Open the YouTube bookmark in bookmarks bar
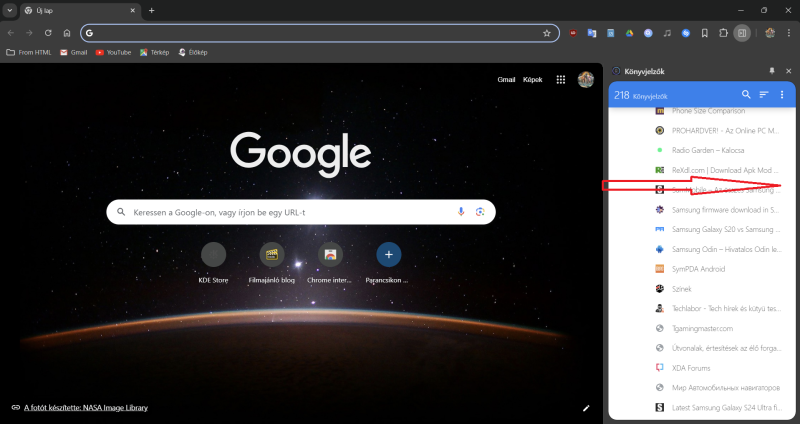The width and height of the screenshot is (800, 424). point(113,52)
